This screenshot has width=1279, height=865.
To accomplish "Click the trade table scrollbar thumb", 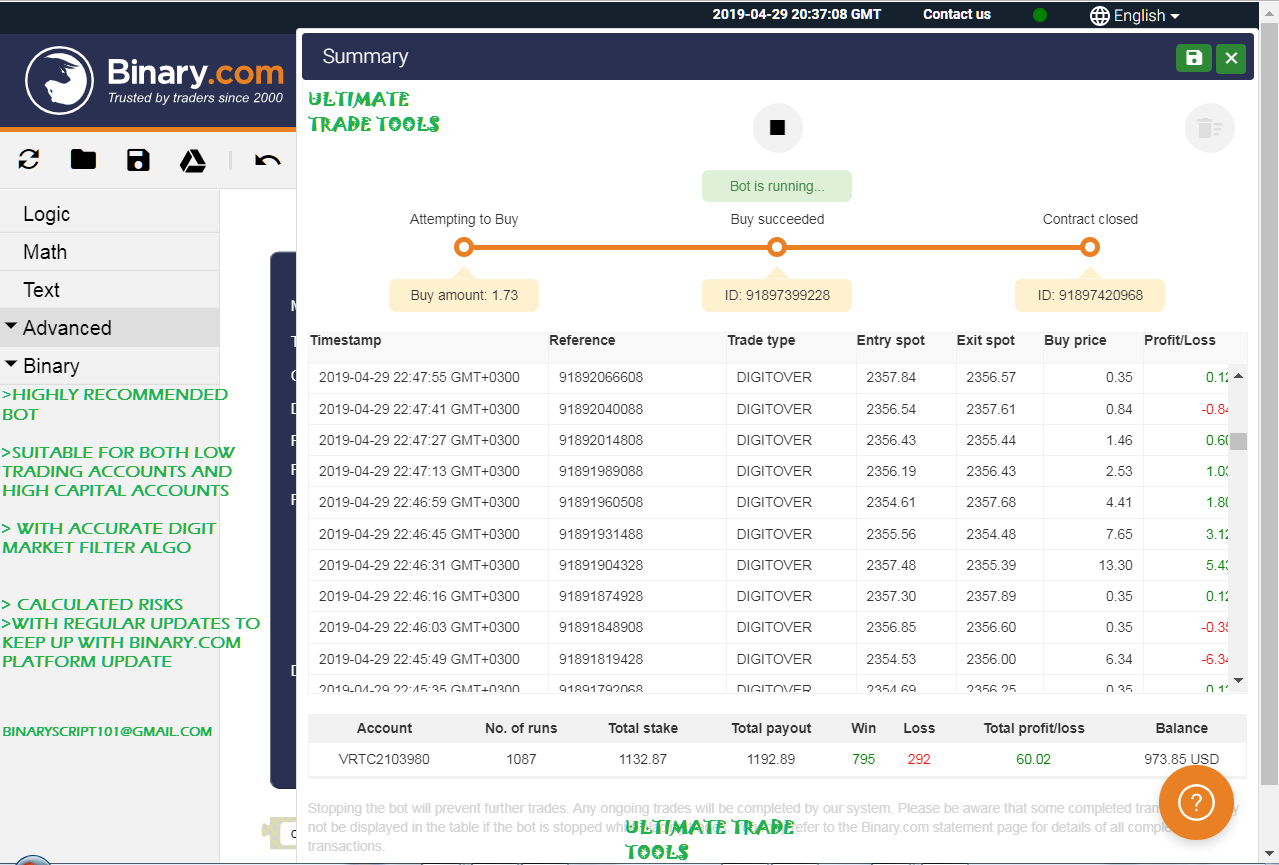I will (x=1238, y=441).
